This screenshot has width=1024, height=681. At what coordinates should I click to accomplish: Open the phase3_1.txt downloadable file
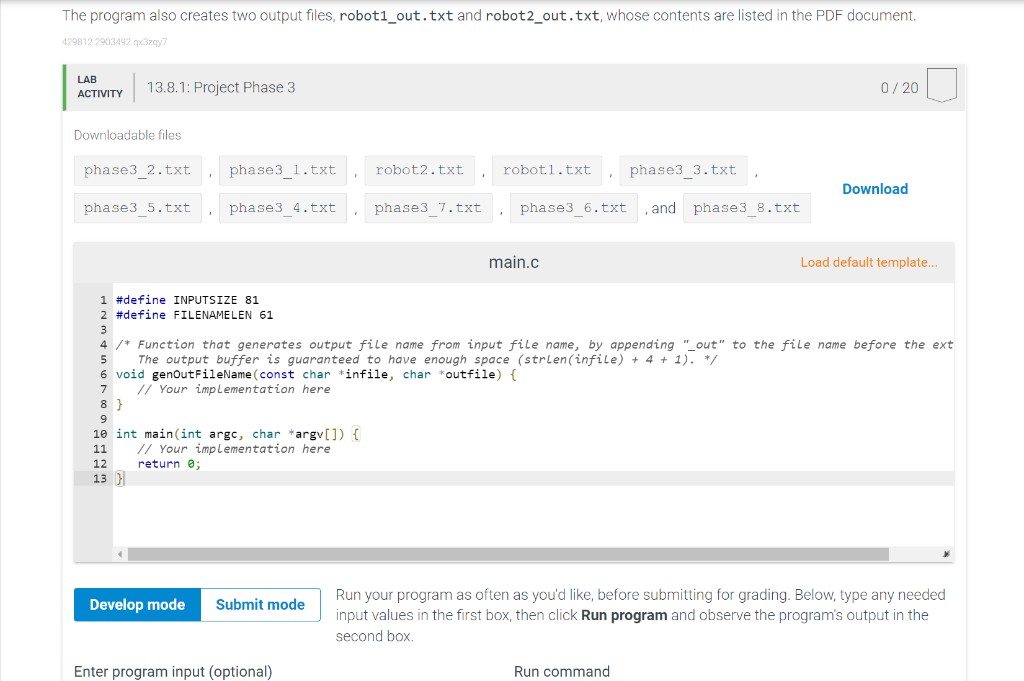[282, 170]
